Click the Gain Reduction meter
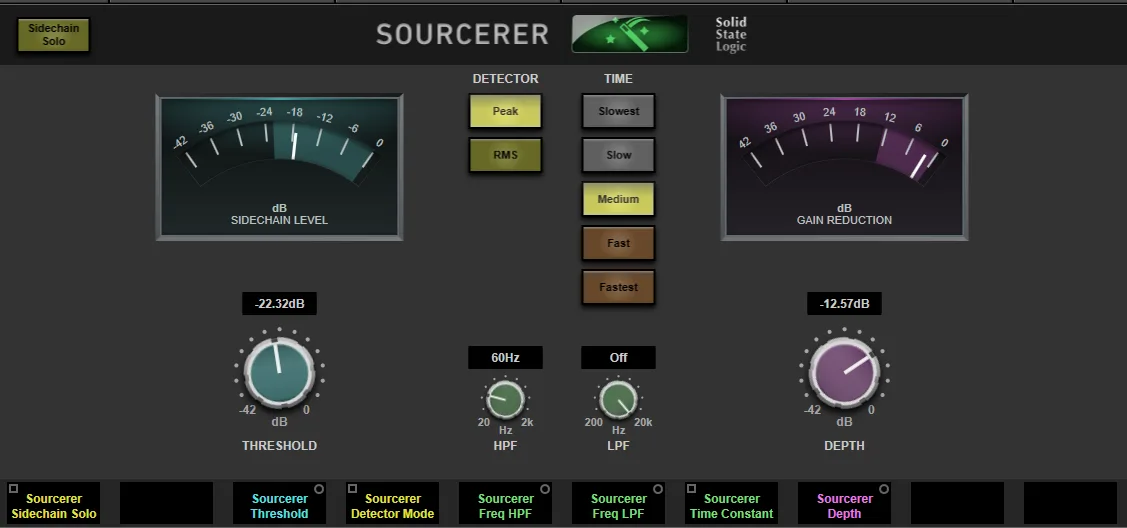 [x=845, y=167]
